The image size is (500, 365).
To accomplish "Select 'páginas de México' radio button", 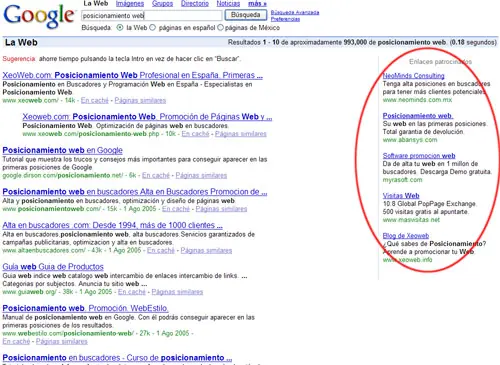I will (x=220, y=28).
